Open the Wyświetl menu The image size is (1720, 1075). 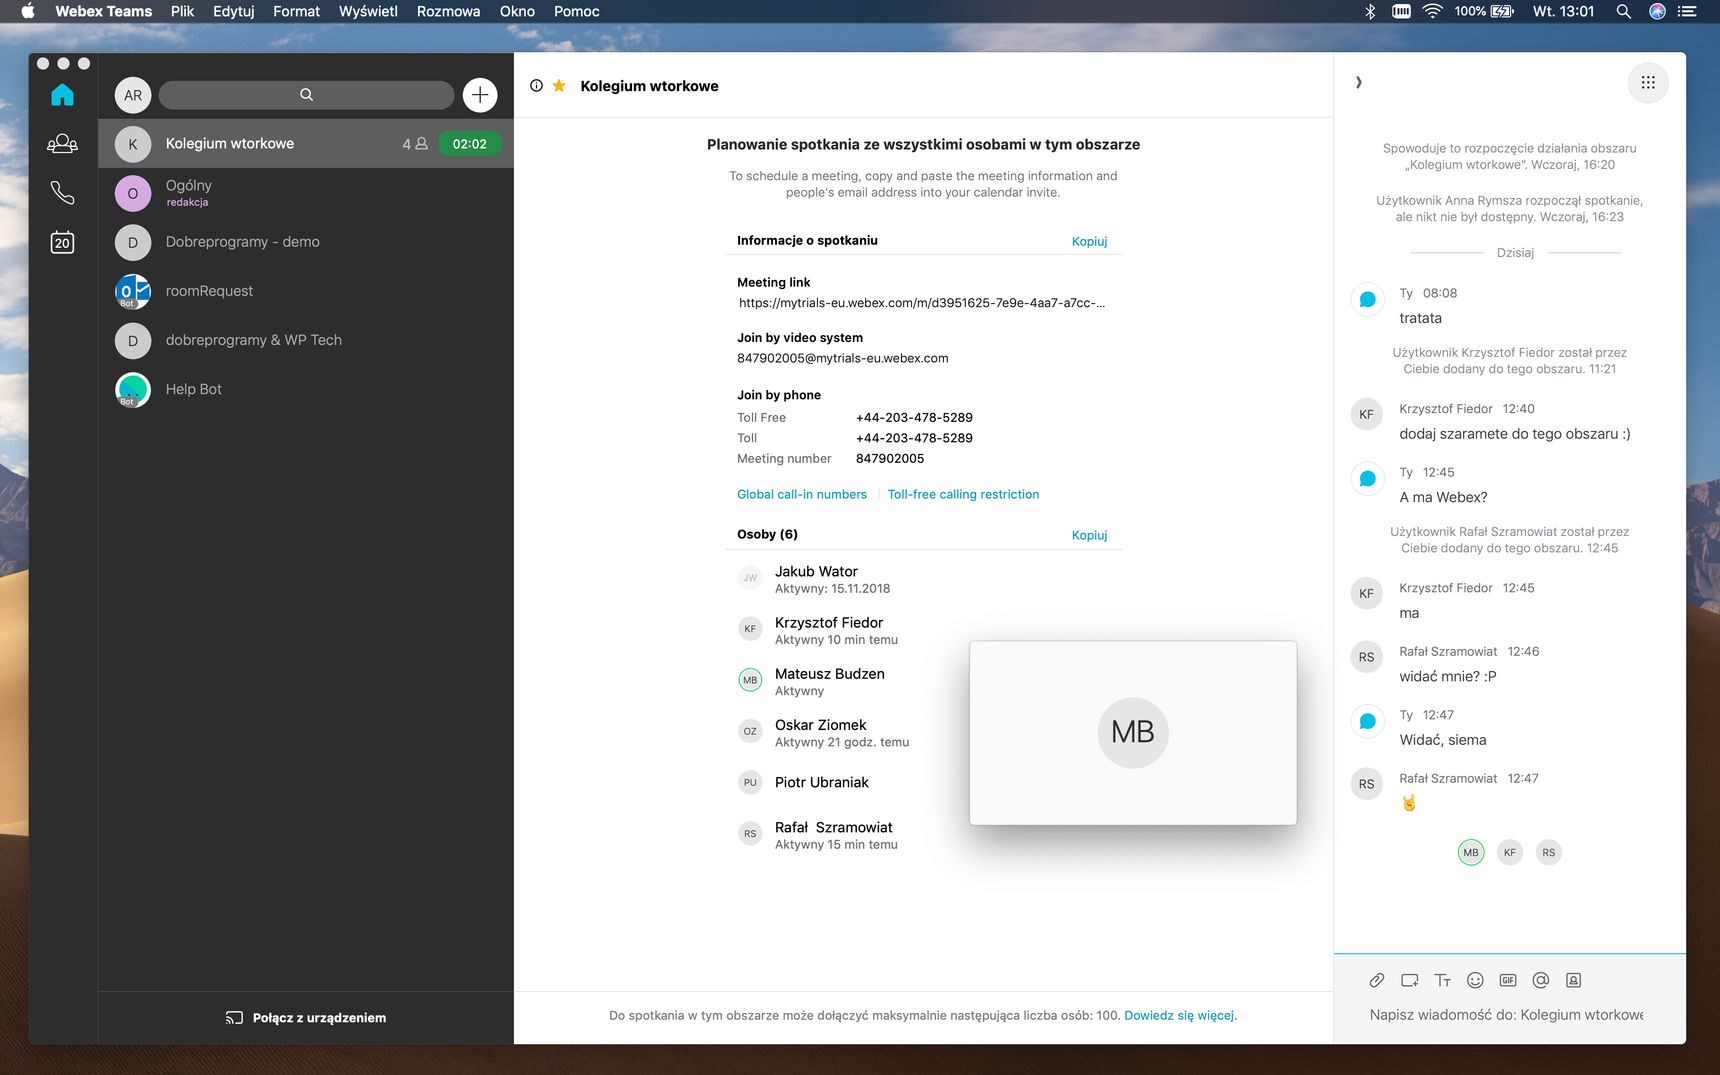click(368, 11)
